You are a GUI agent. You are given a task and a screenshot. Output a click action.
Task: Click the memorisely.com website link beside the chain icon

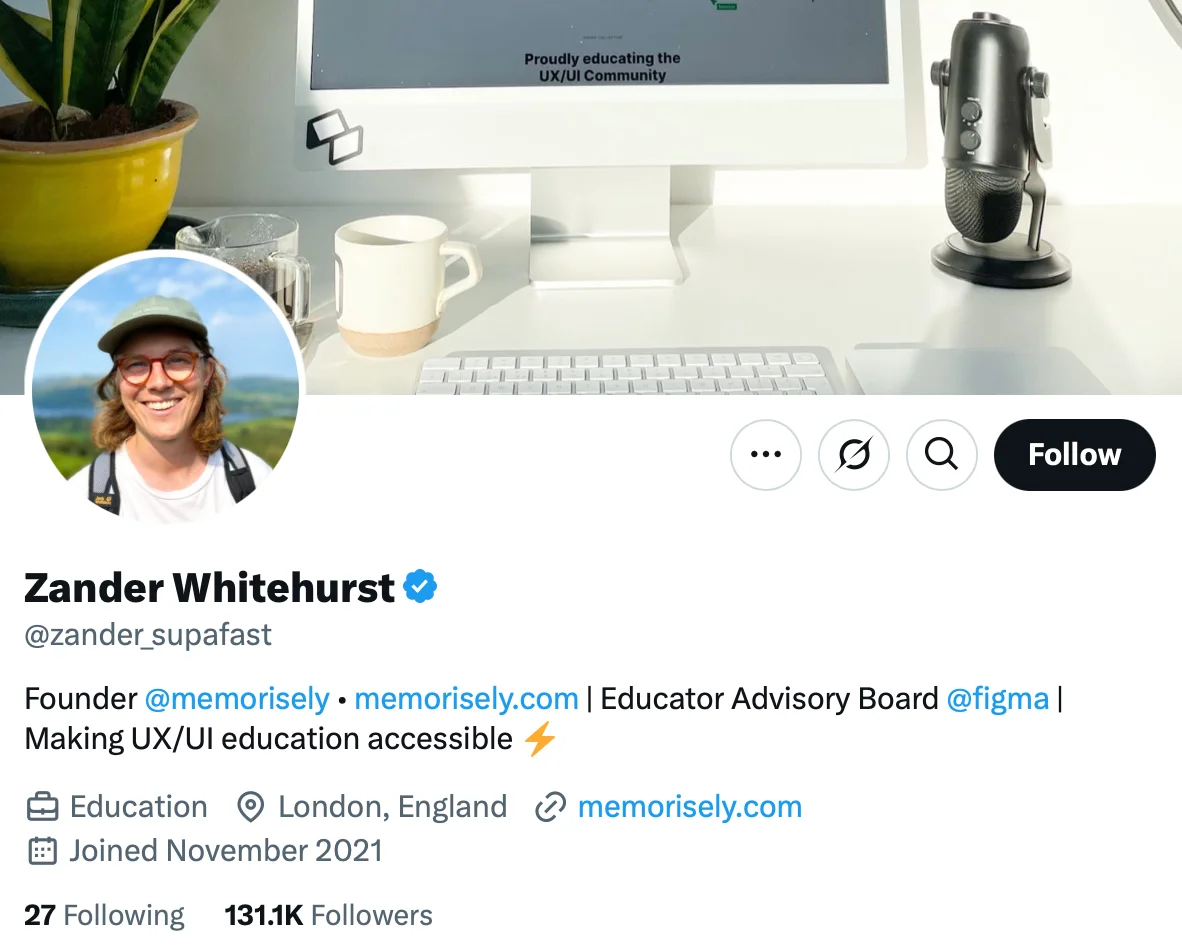(690, 807)
